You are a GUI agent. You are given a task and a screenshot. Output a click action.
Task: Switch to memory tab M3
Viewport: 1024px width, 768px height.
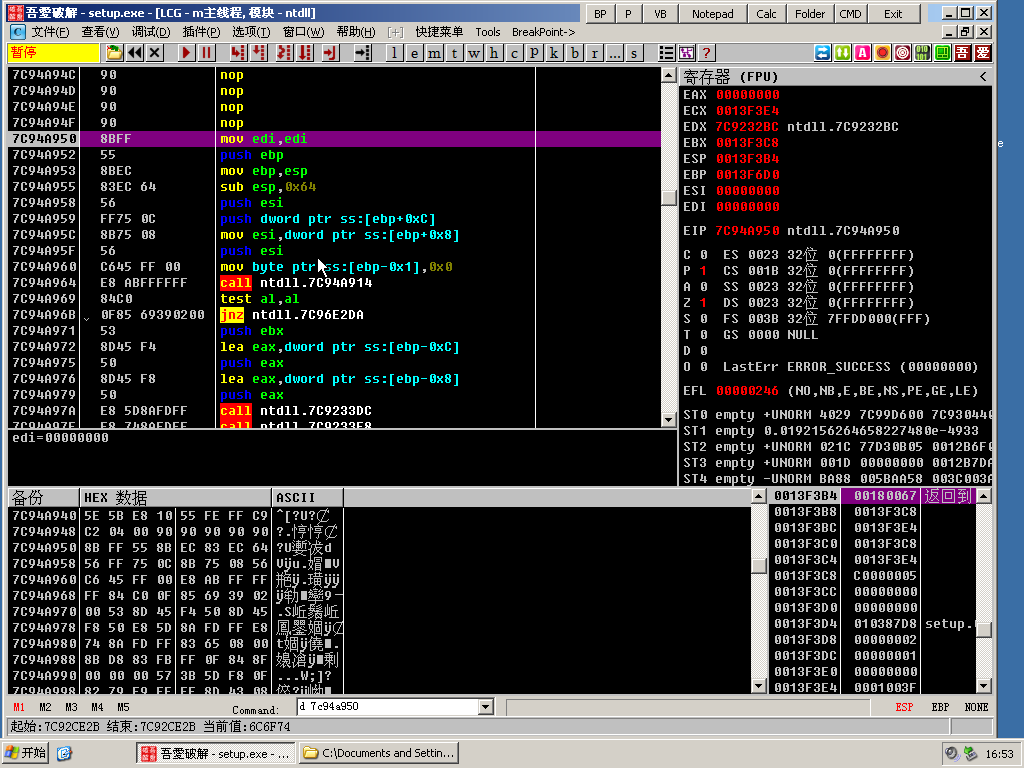coord(71,707)
